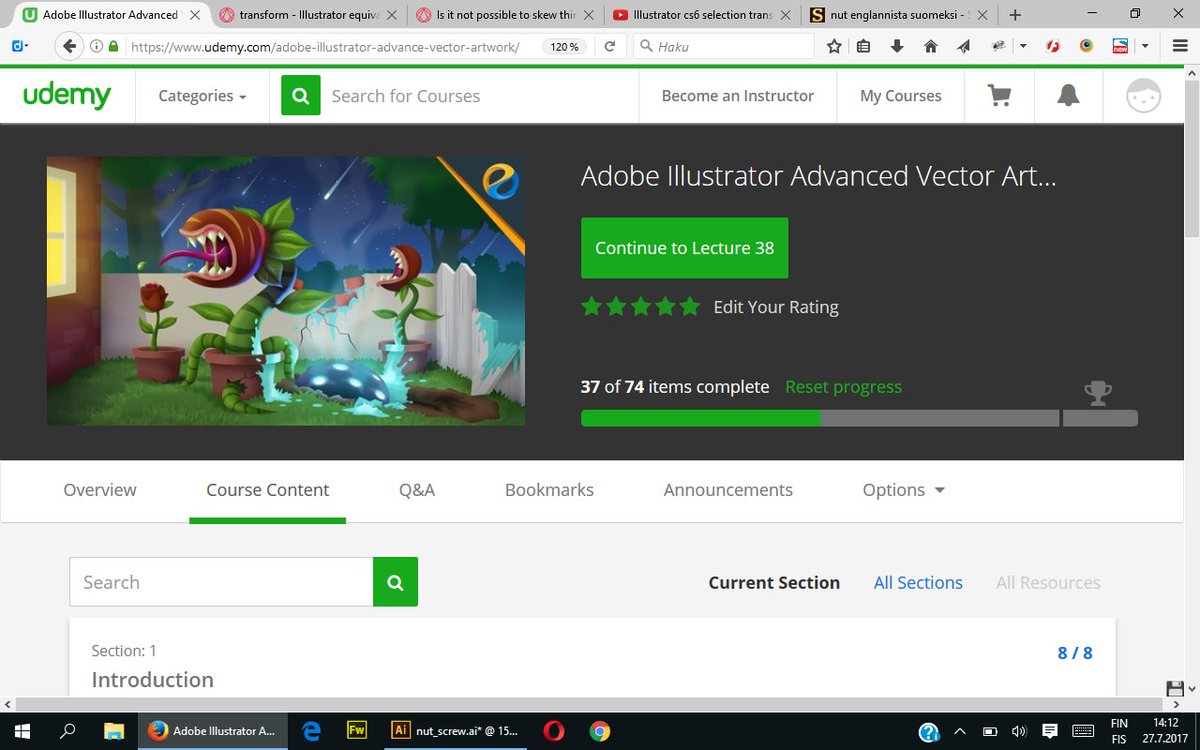This screenshot has width=1200, height=750.
Task: Open Become an Instructor link
Action: pyautogui.click(x=738, y=96)
